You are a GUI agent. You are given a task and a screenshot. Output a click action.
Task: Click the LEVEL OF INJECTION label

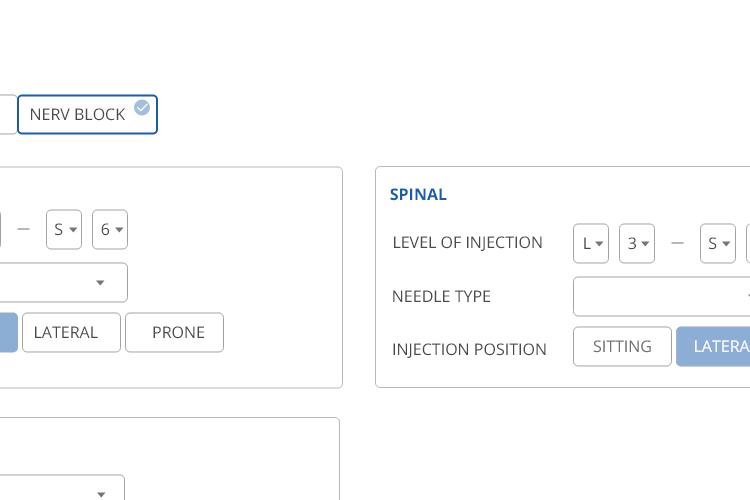coord(467,243)
